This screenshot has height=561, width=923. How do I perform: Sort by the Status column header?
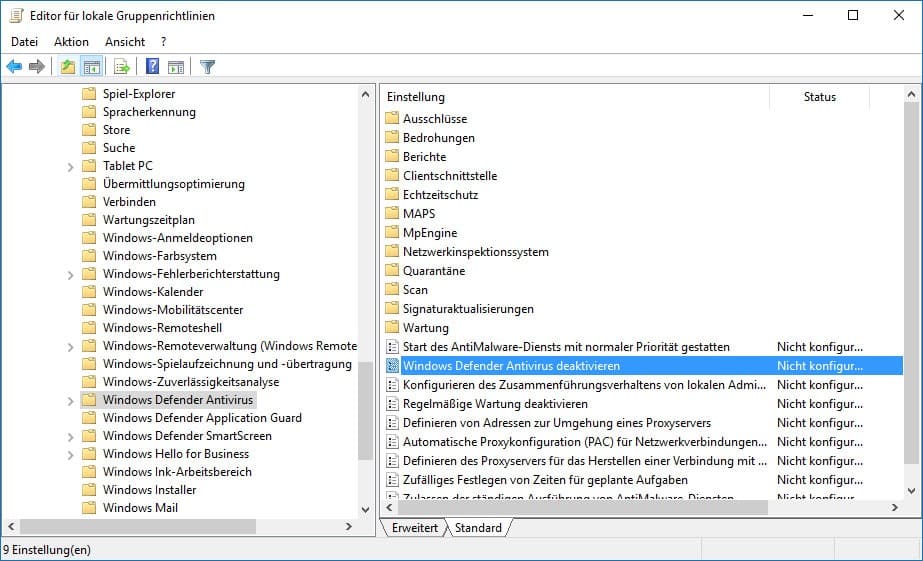(x=819, y=97)
